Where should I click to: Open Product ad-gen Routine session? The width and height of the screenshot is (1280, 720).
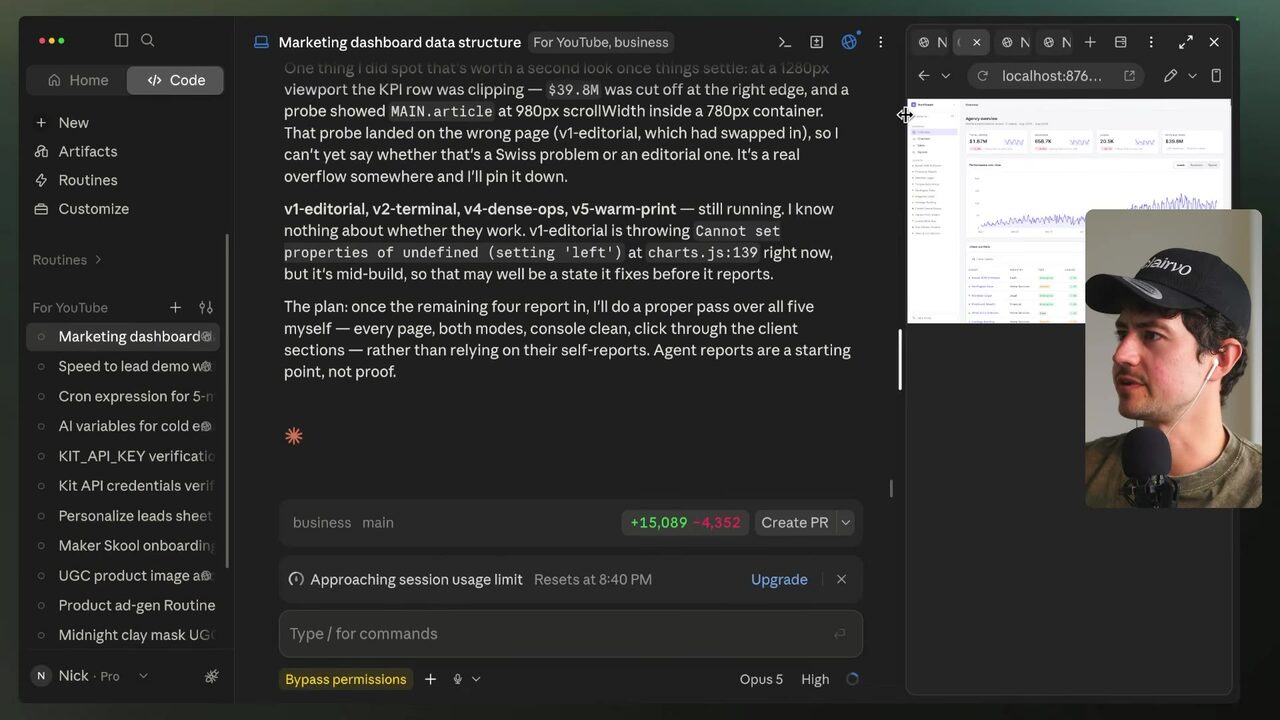pos(122,606)
